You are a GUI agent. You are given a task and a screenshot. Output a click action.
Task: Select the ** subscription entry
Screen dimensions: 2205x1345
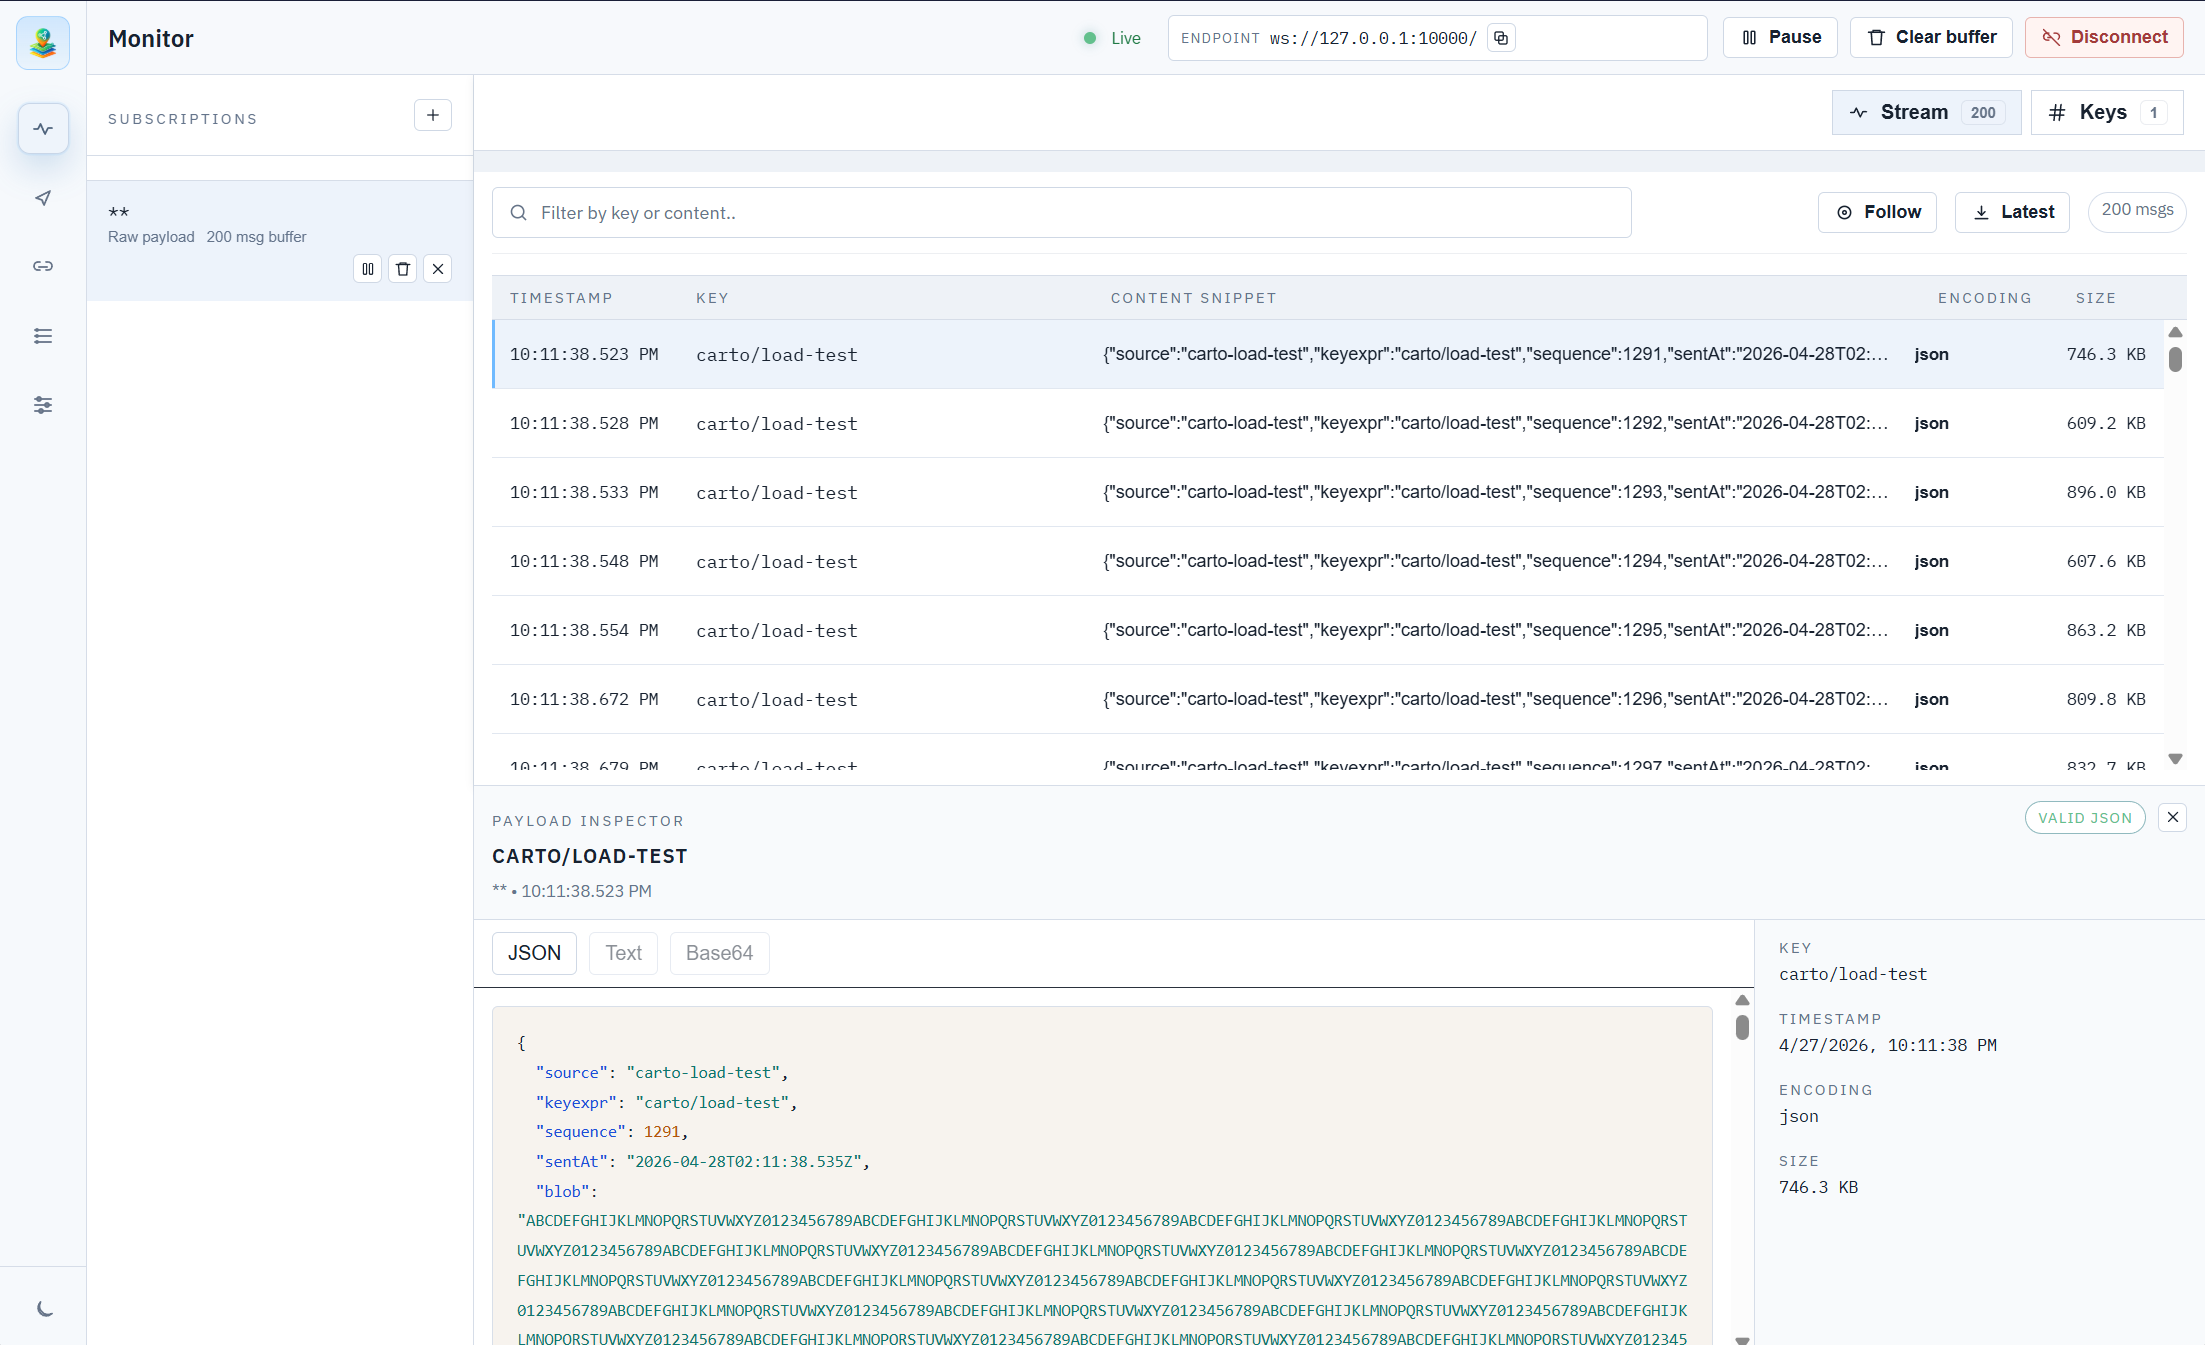(280, 240)
